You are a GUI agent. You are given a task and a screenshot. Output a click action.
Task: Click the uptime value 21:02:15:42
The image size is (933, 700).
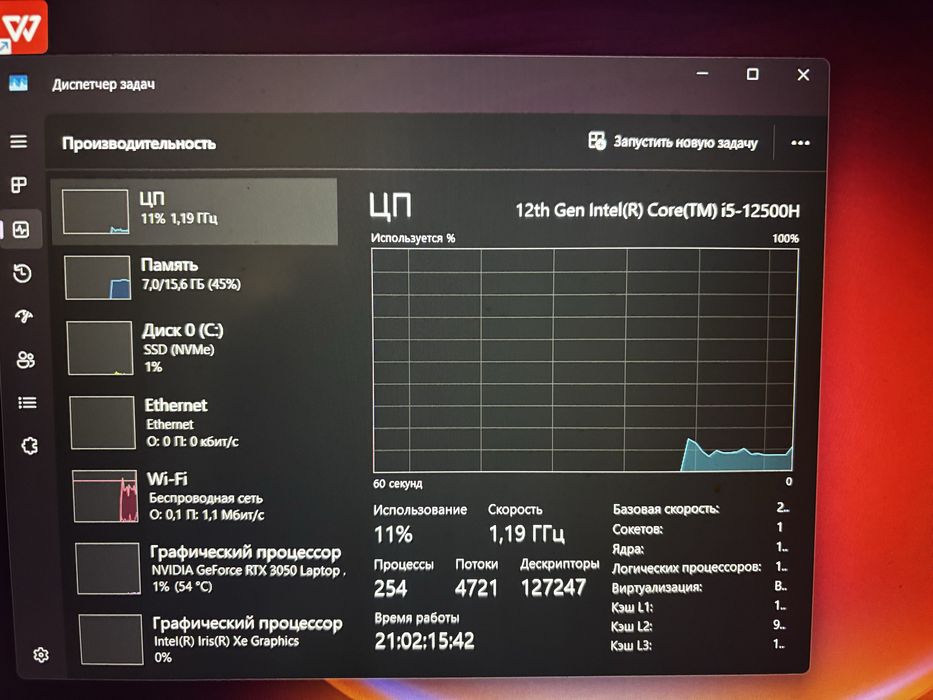(424, 641)
